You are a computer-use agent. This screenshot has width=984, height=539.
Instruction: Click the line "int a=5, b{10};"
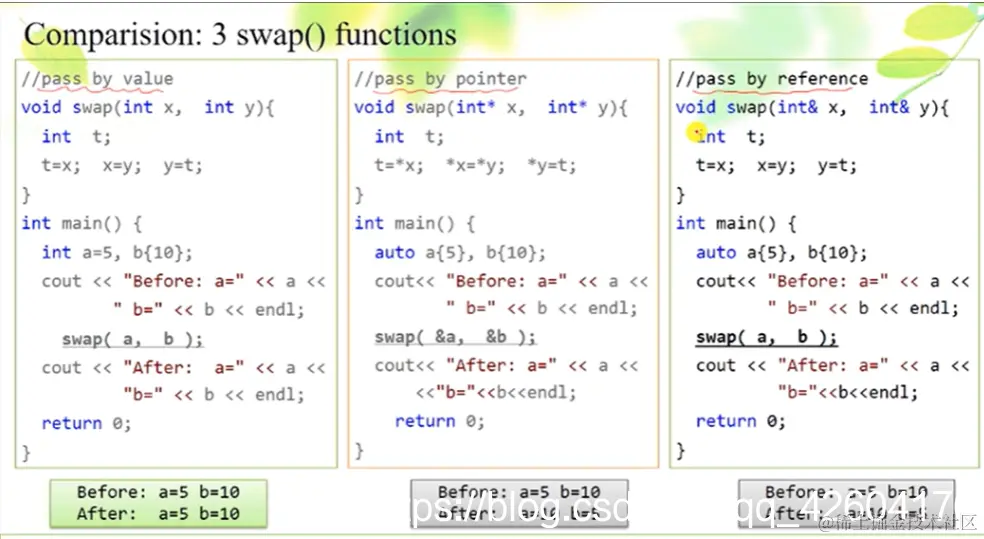(x=117, y=252)
